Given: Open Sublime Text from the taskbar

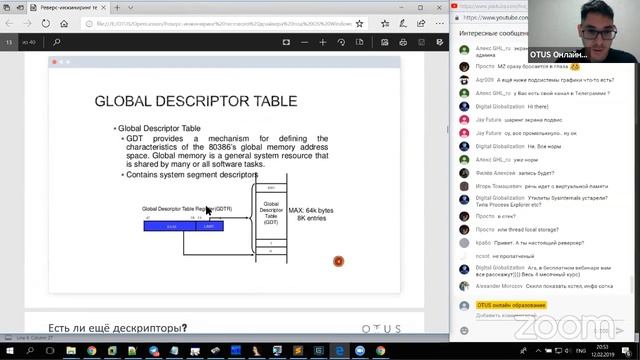Looking at the screenshot, I should coord(298,351).
